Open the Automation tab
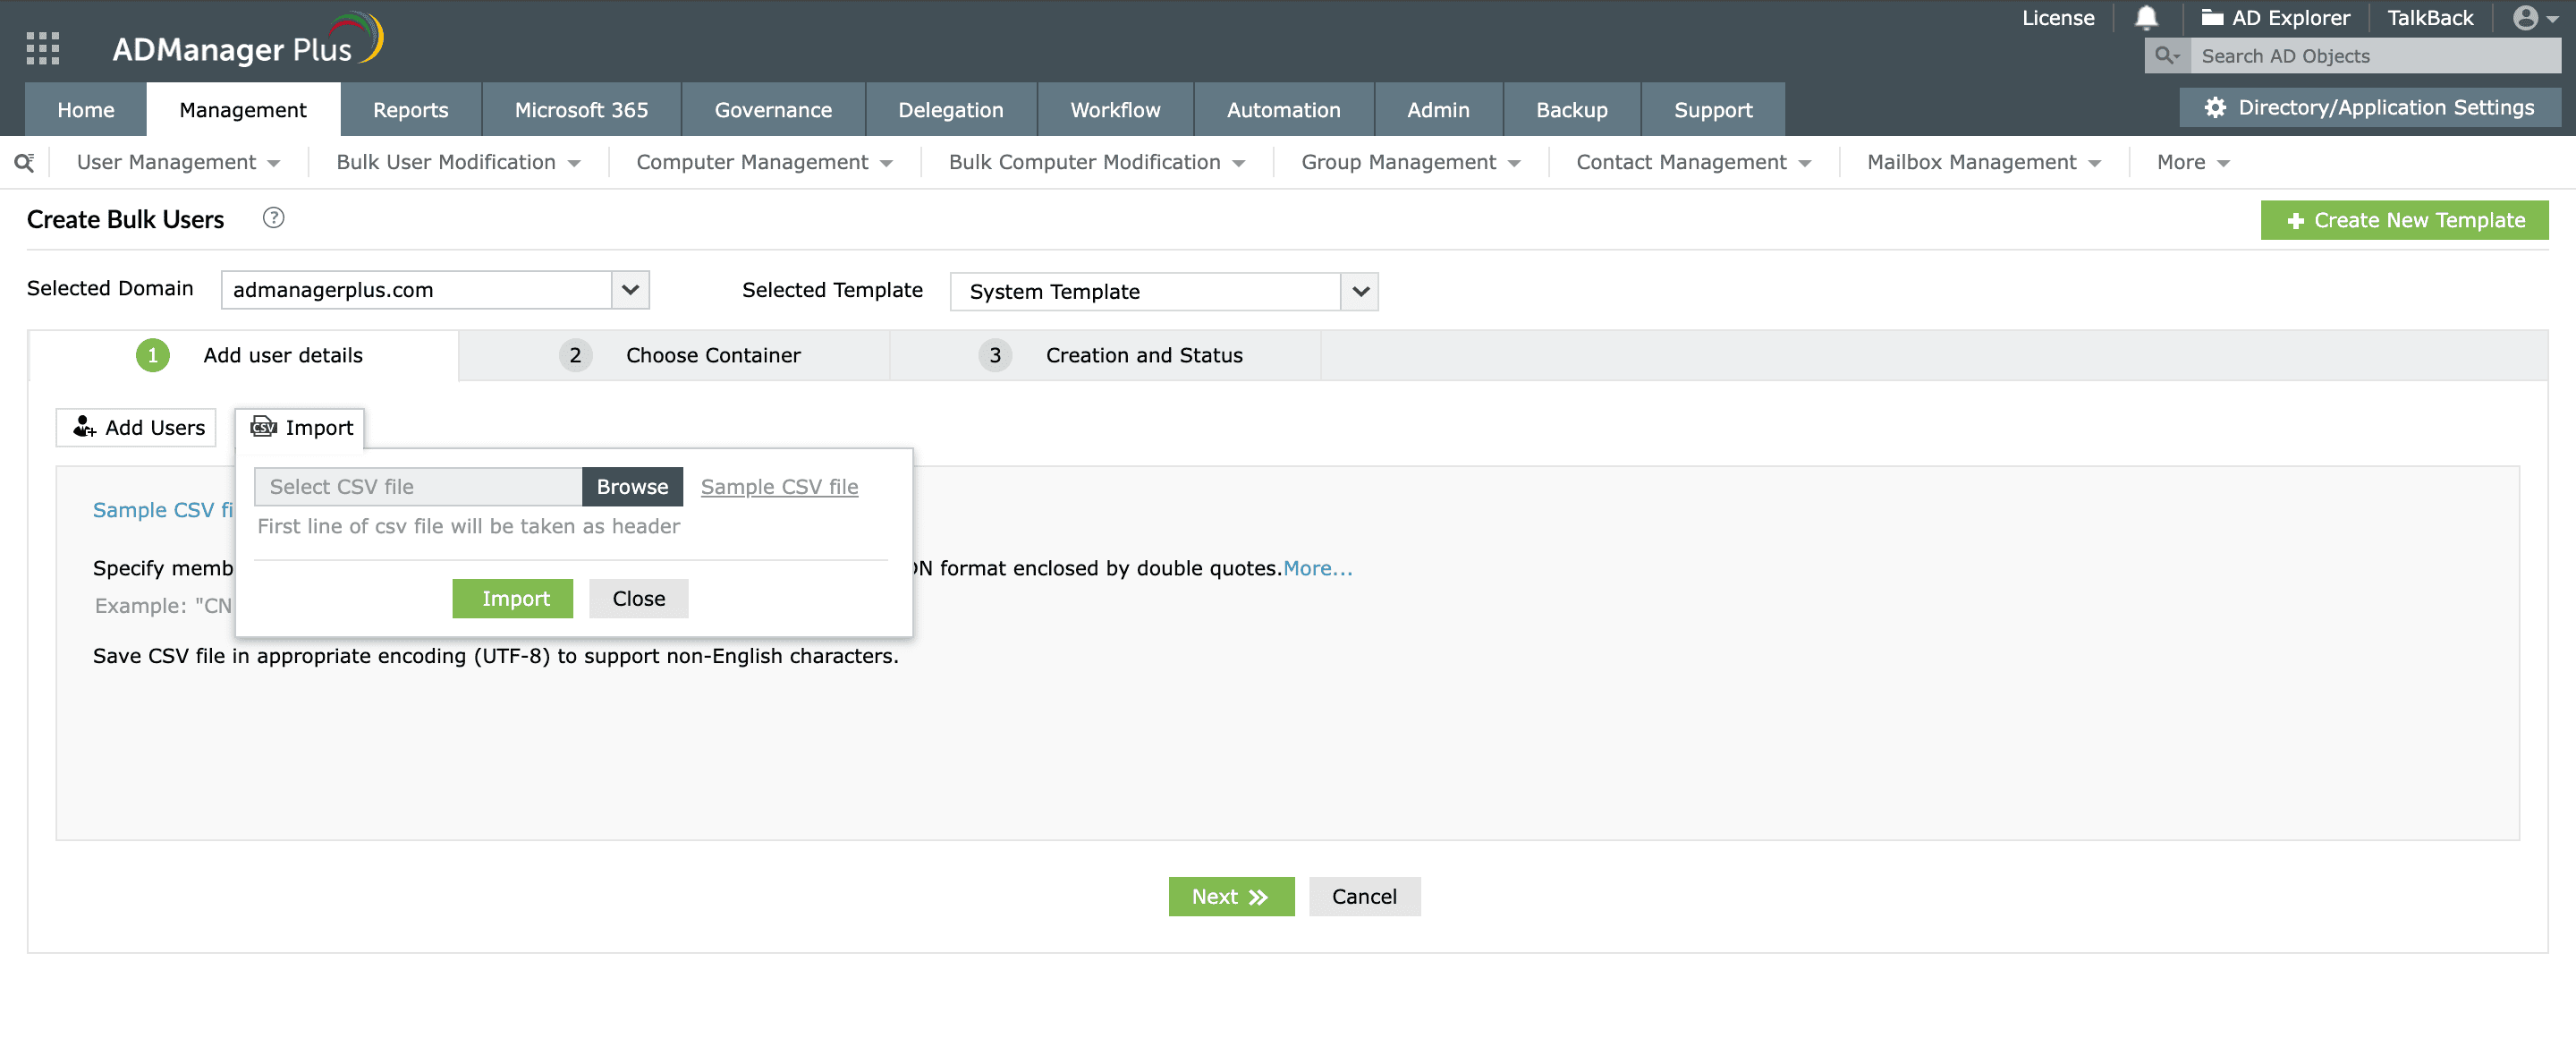The width and height of the screenshot is (2576, 1038). click(1283, 110)
